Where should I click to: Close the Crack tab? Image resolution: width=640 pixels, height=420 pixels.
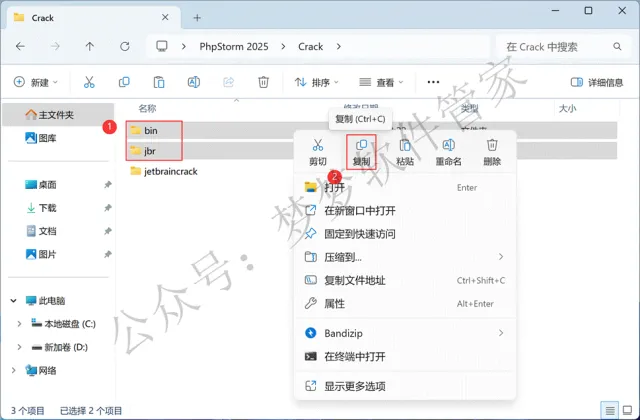[165, 17]
